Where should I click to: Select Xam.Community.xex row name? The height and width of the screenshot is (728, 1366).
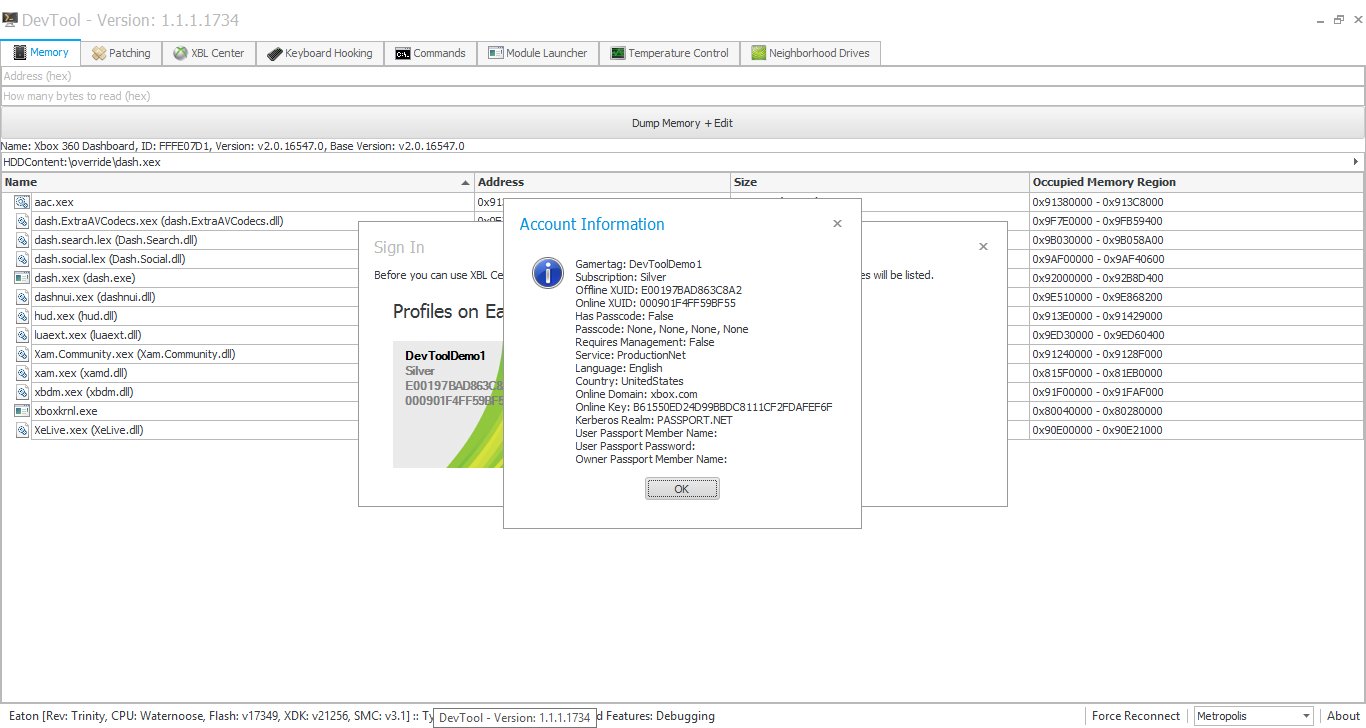[135, 354]
